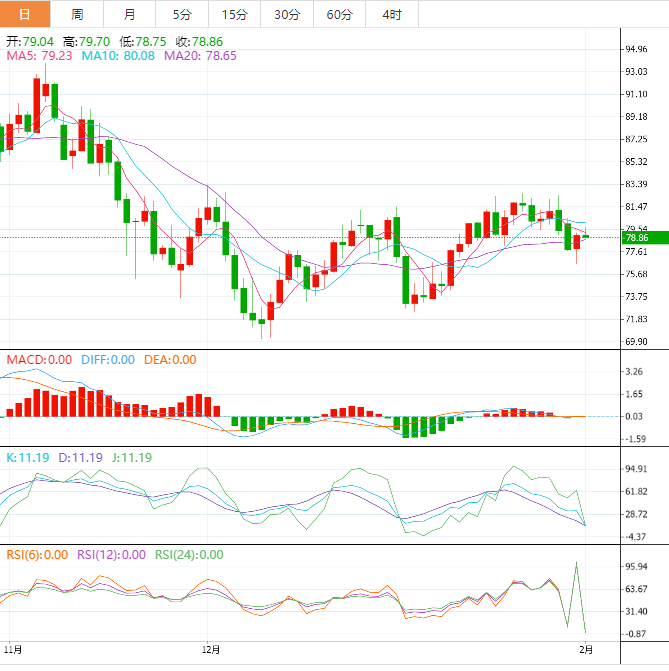Click the DIFF:0.00 label

[108, 359]
